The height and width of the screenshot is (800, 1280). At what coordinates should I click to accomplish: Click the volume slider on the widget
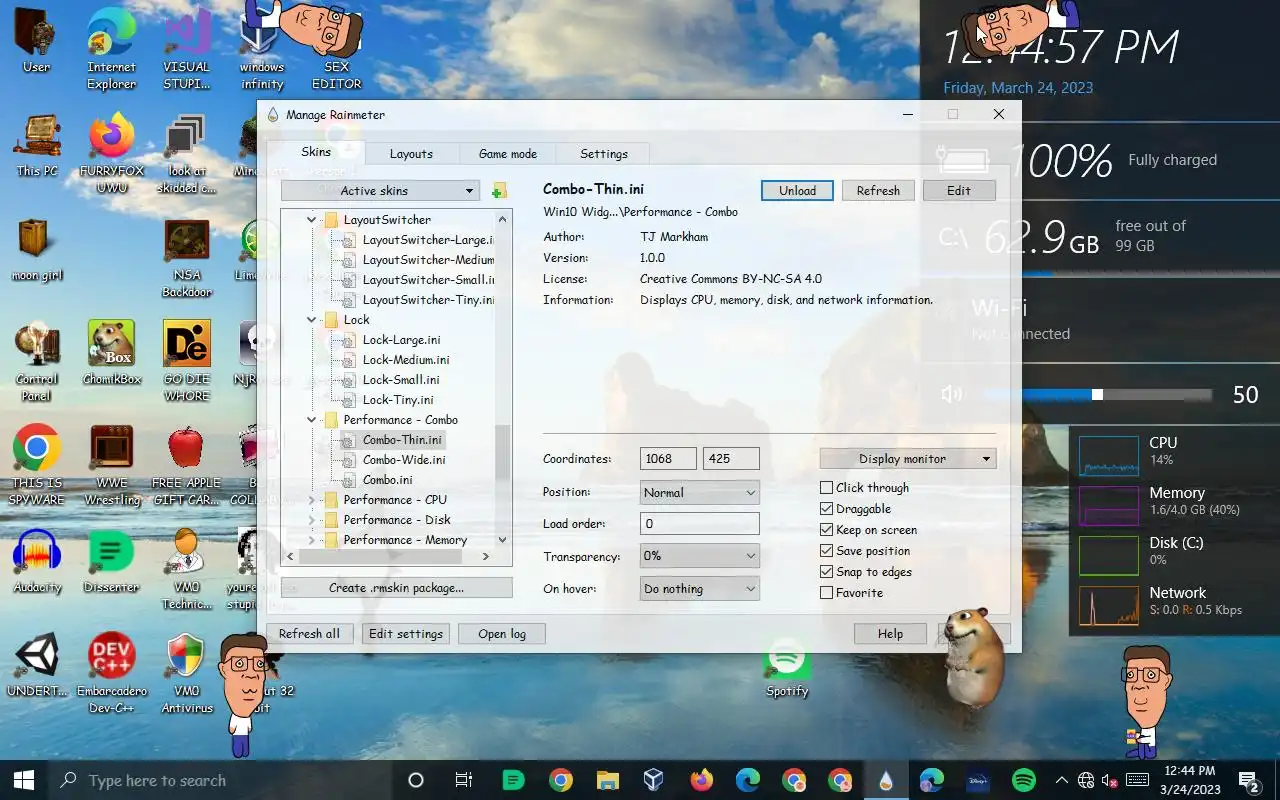coord(1097,395)
